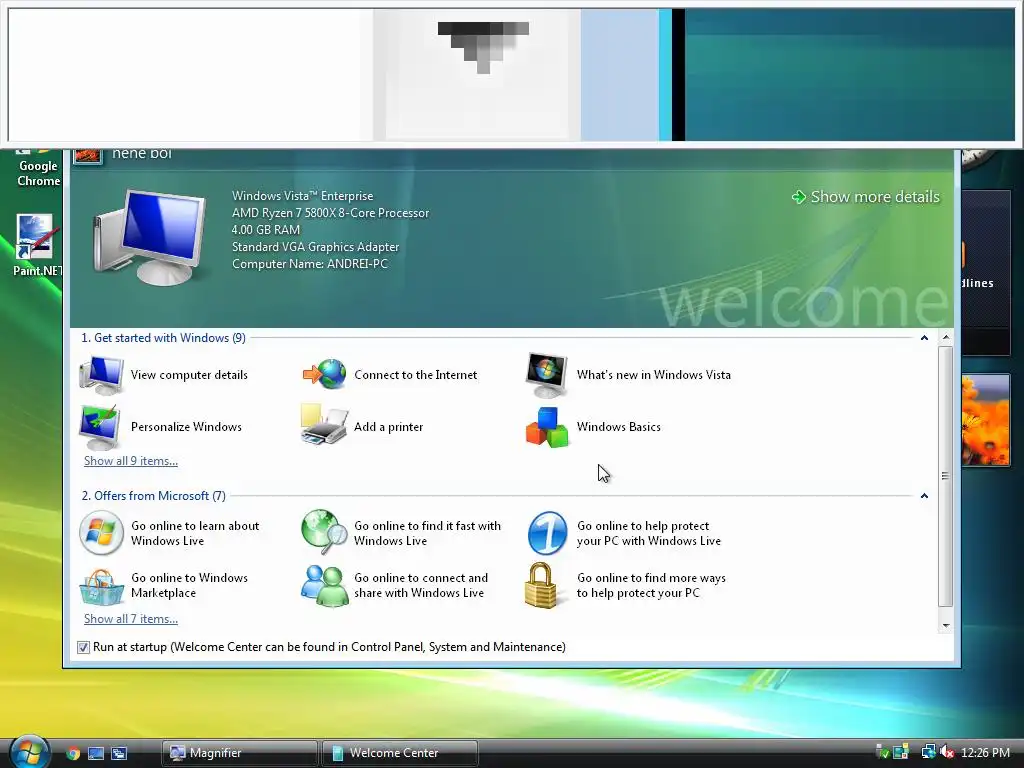Screen dimensions: 1024x768
Task: Click 4.00 GB RAM text
Action: click(x=266, y=230)
